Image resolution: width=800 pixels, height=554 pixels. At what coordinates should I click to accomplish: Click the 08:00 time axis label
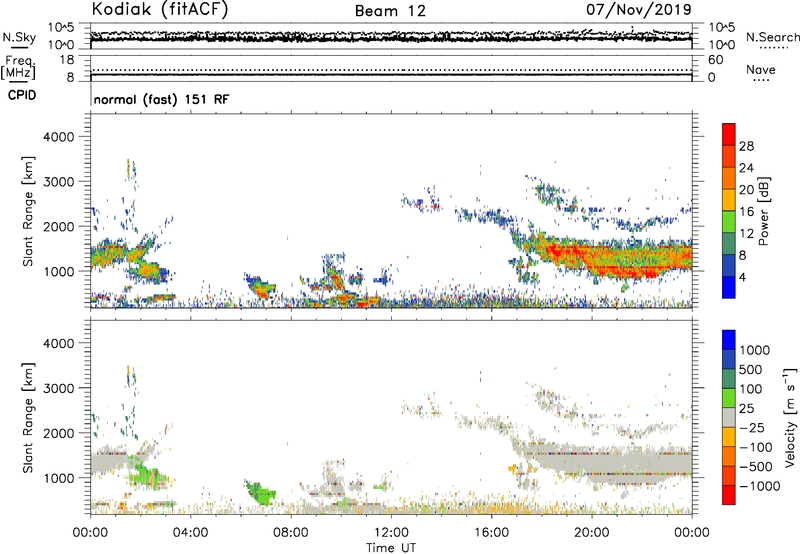pyautogui.click(x=290, y=533)
